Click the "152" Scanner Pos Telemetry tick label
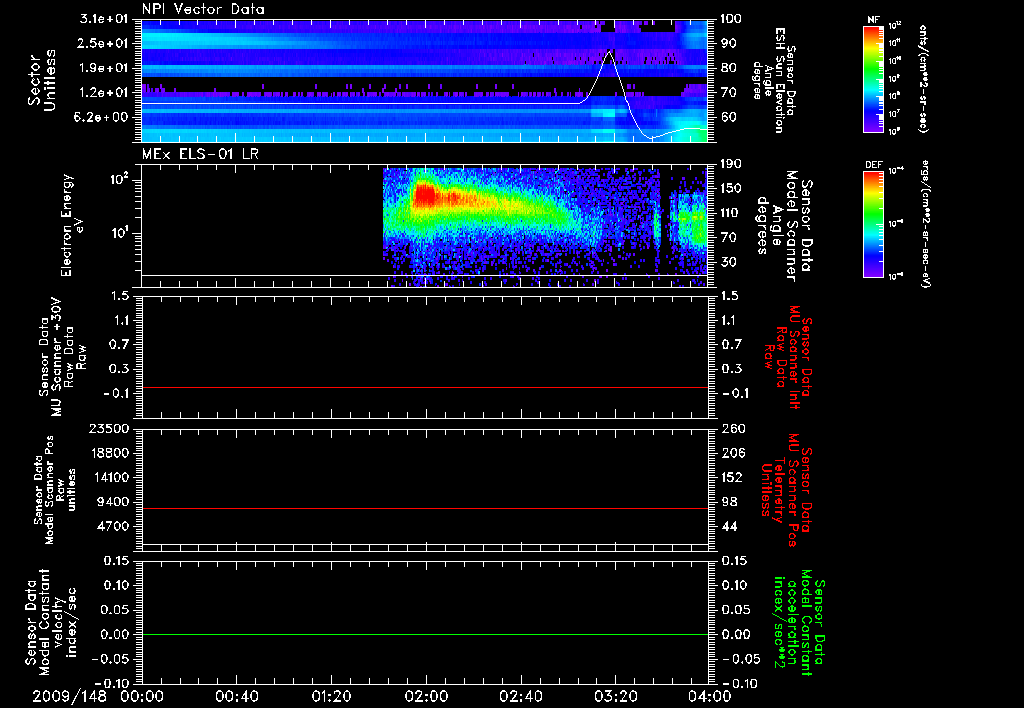 pyautogui.click(x=731, y=477)
